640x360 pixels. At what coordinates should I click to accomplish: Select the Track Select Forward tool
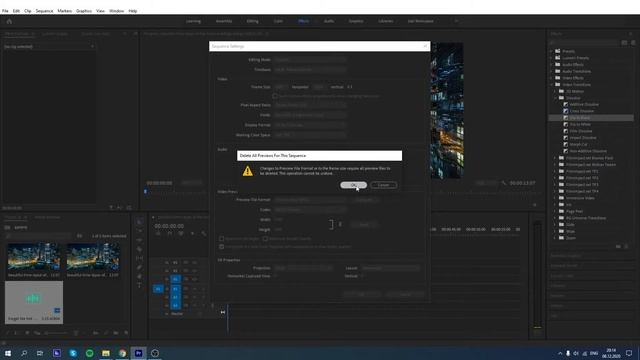point(140,231)
